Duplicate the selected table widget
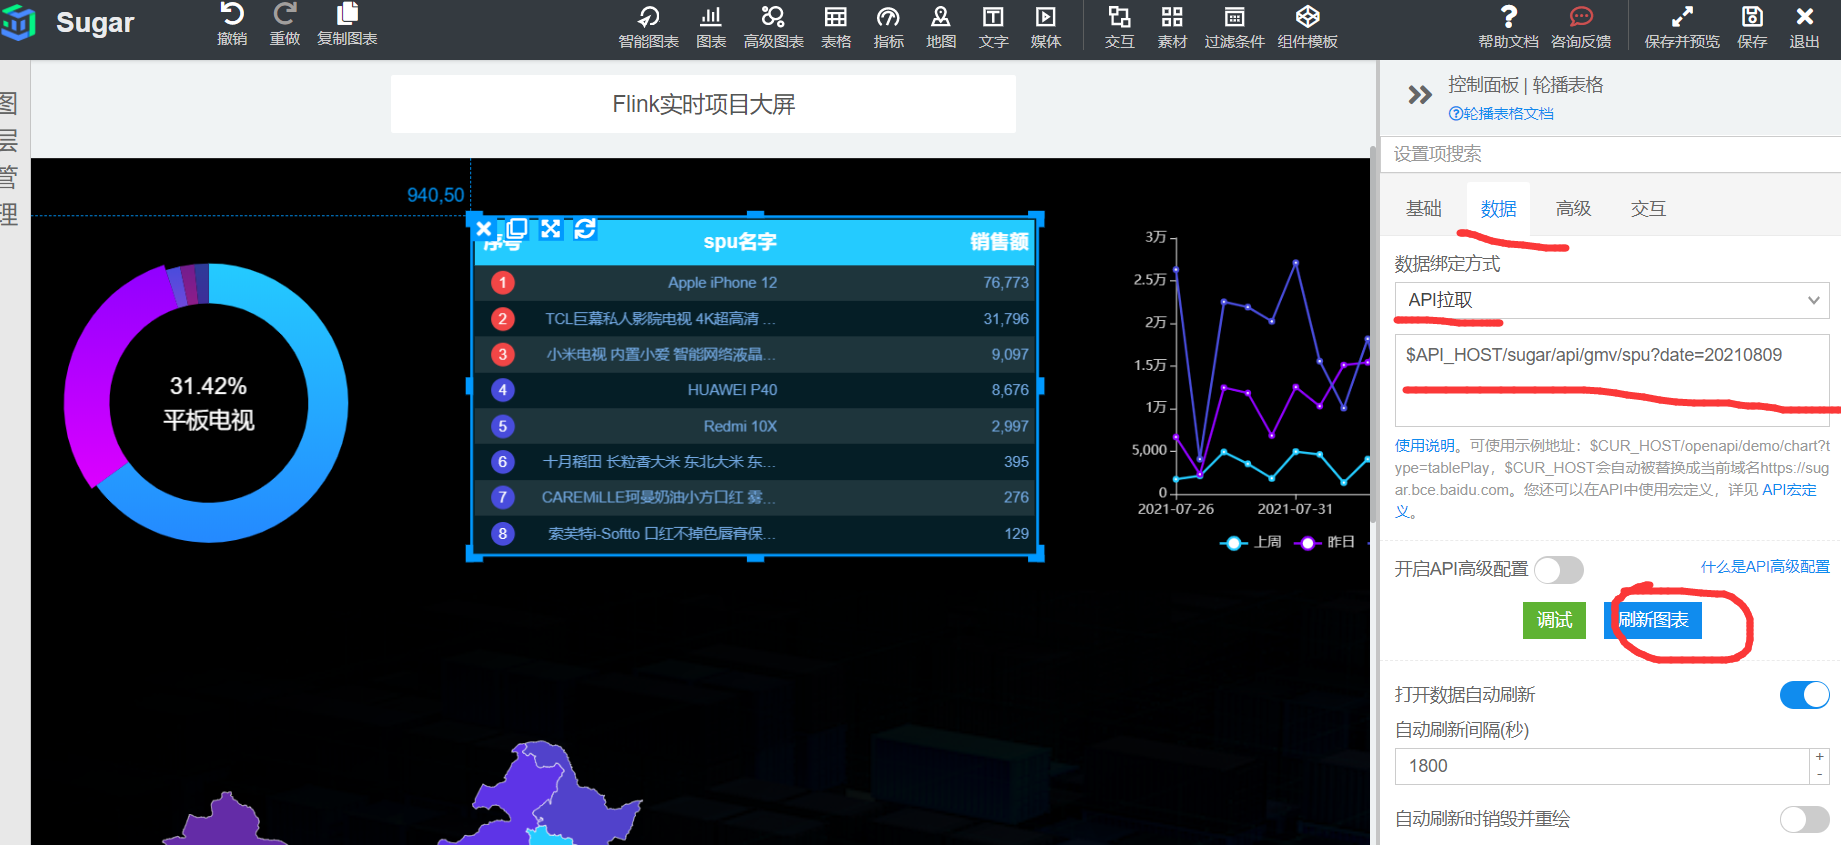Screen dimensions: 1841x845 click(517, 229)
